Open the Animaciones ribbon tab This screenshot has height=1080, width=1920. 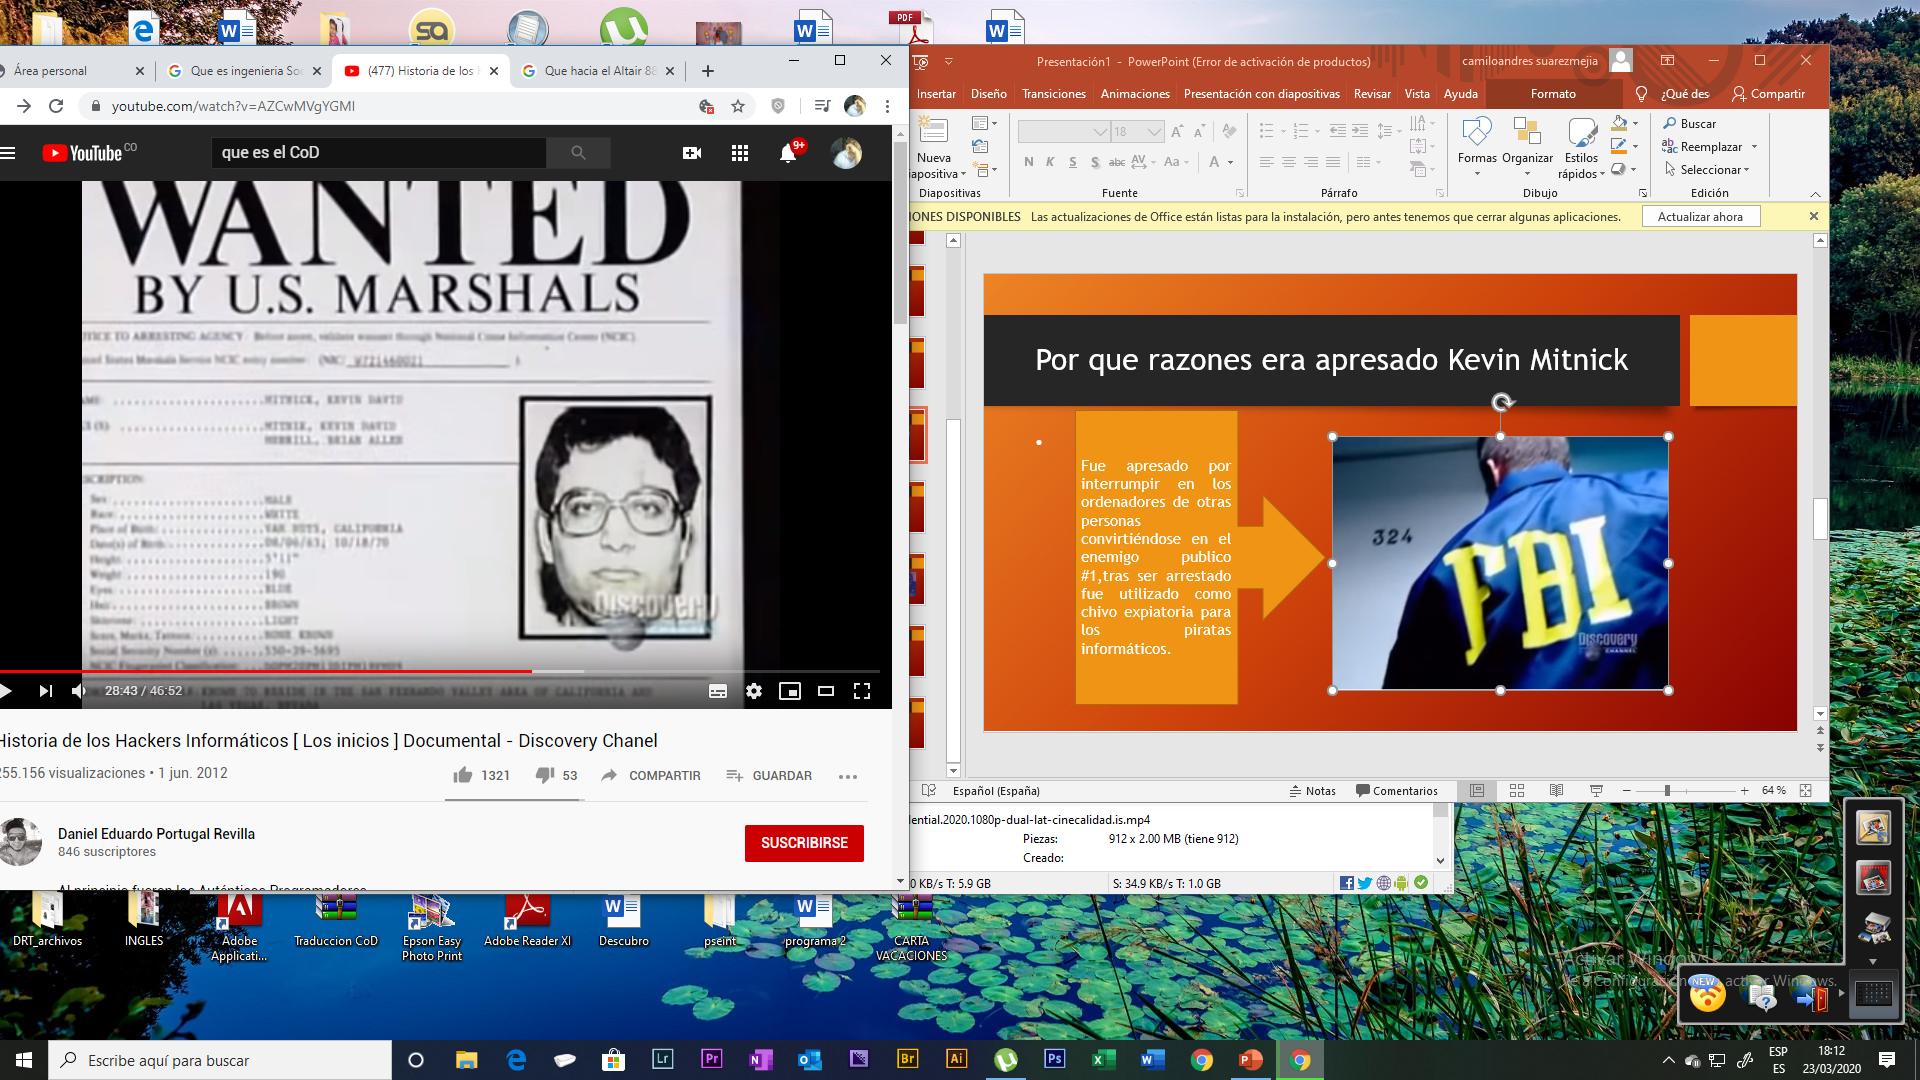(x=1135, y=94)
